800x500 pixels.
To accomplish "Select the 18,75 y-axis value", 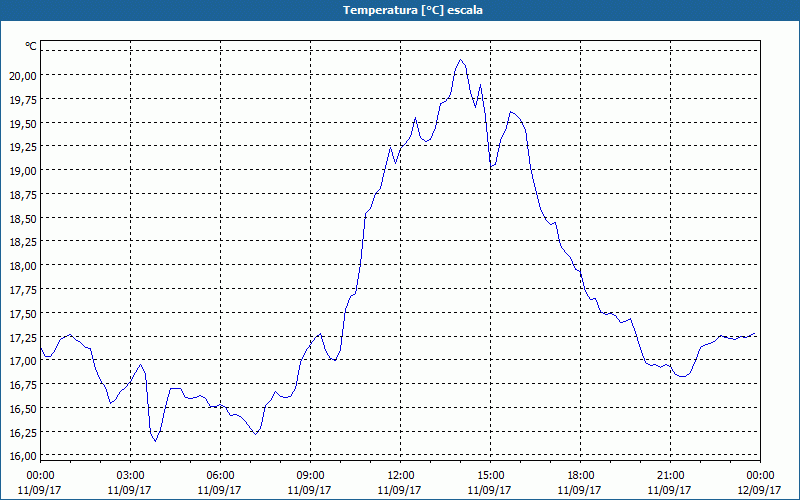I will (x=23, y=194).
